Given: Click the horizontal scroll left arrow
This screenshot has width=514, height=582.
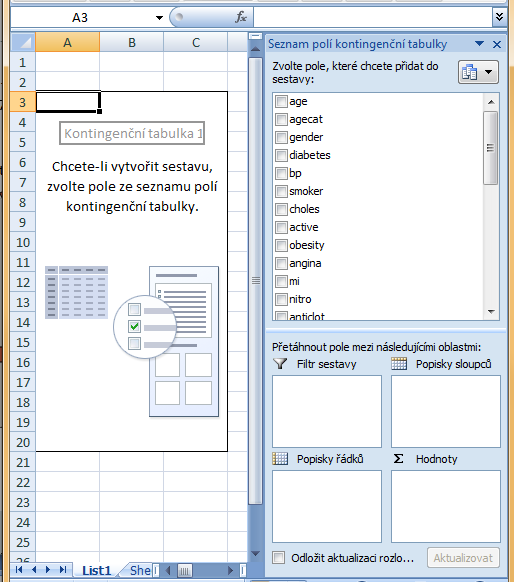Looking at the screenshot, I should [x=168, y=570].
